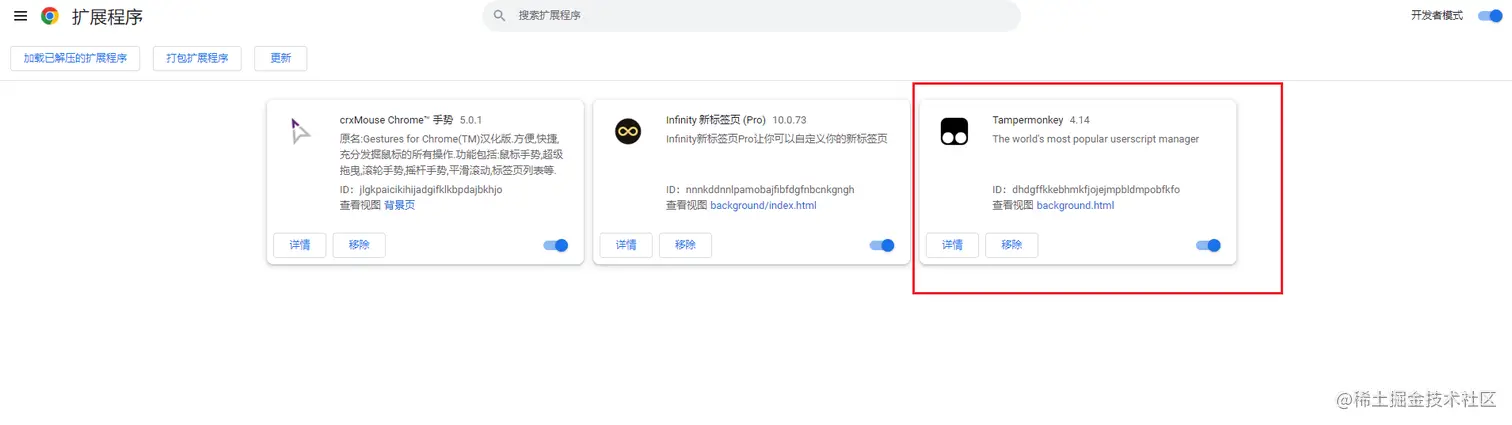
Task: Click the 更新 update button
Action: pos(281,58)
